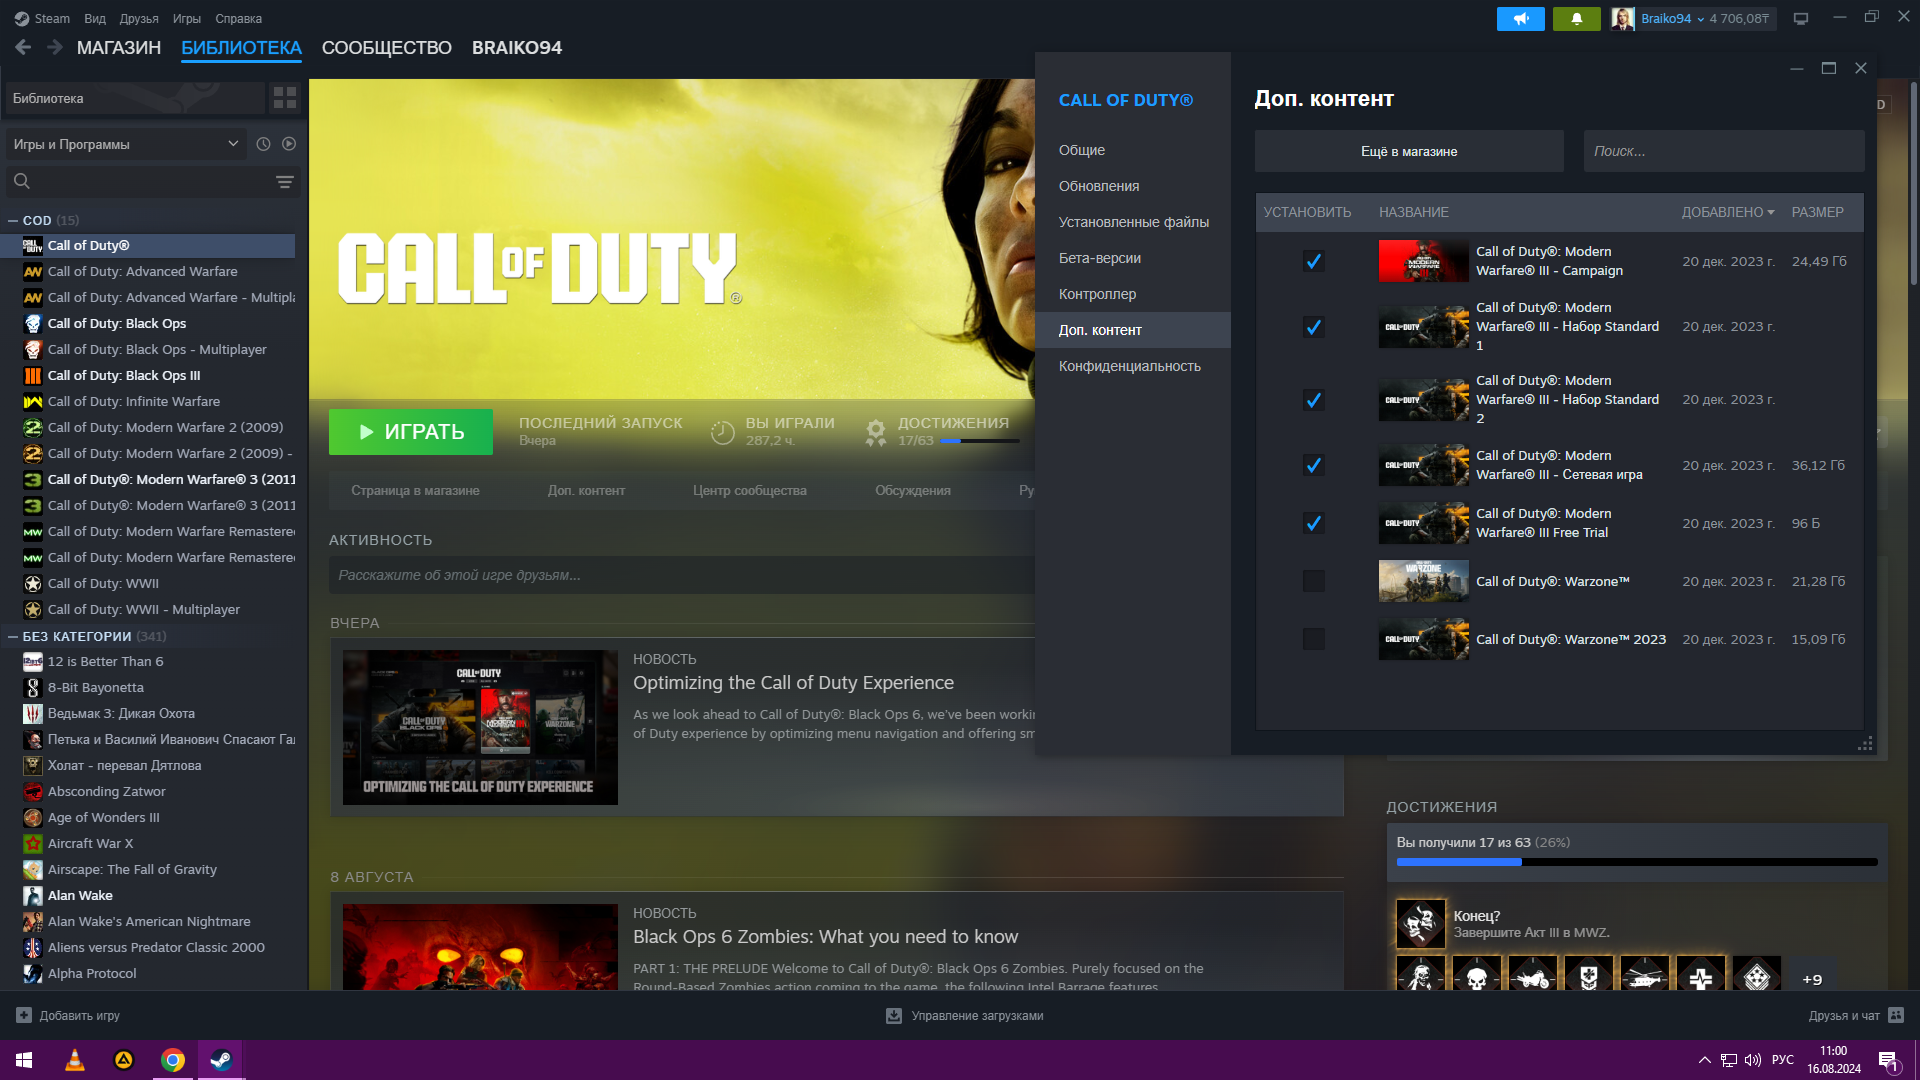Uncheck Набор Standard 1 install checkbox
The height and width of the screenshot is (1080, 1920).
pos(1314,327)
